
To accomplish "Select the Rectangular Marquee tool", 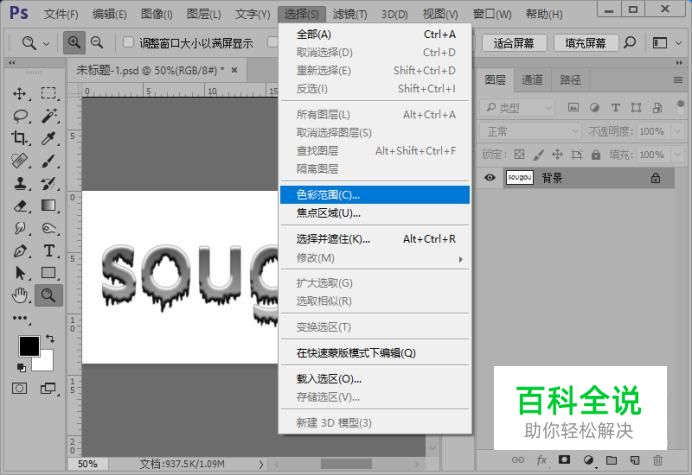I will pos(49,93).
